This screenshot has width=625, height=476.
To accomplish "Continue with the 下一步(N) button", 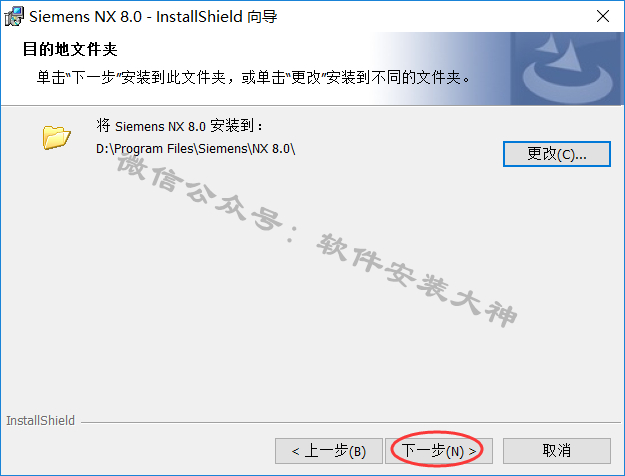I will [x=439, y=451].
